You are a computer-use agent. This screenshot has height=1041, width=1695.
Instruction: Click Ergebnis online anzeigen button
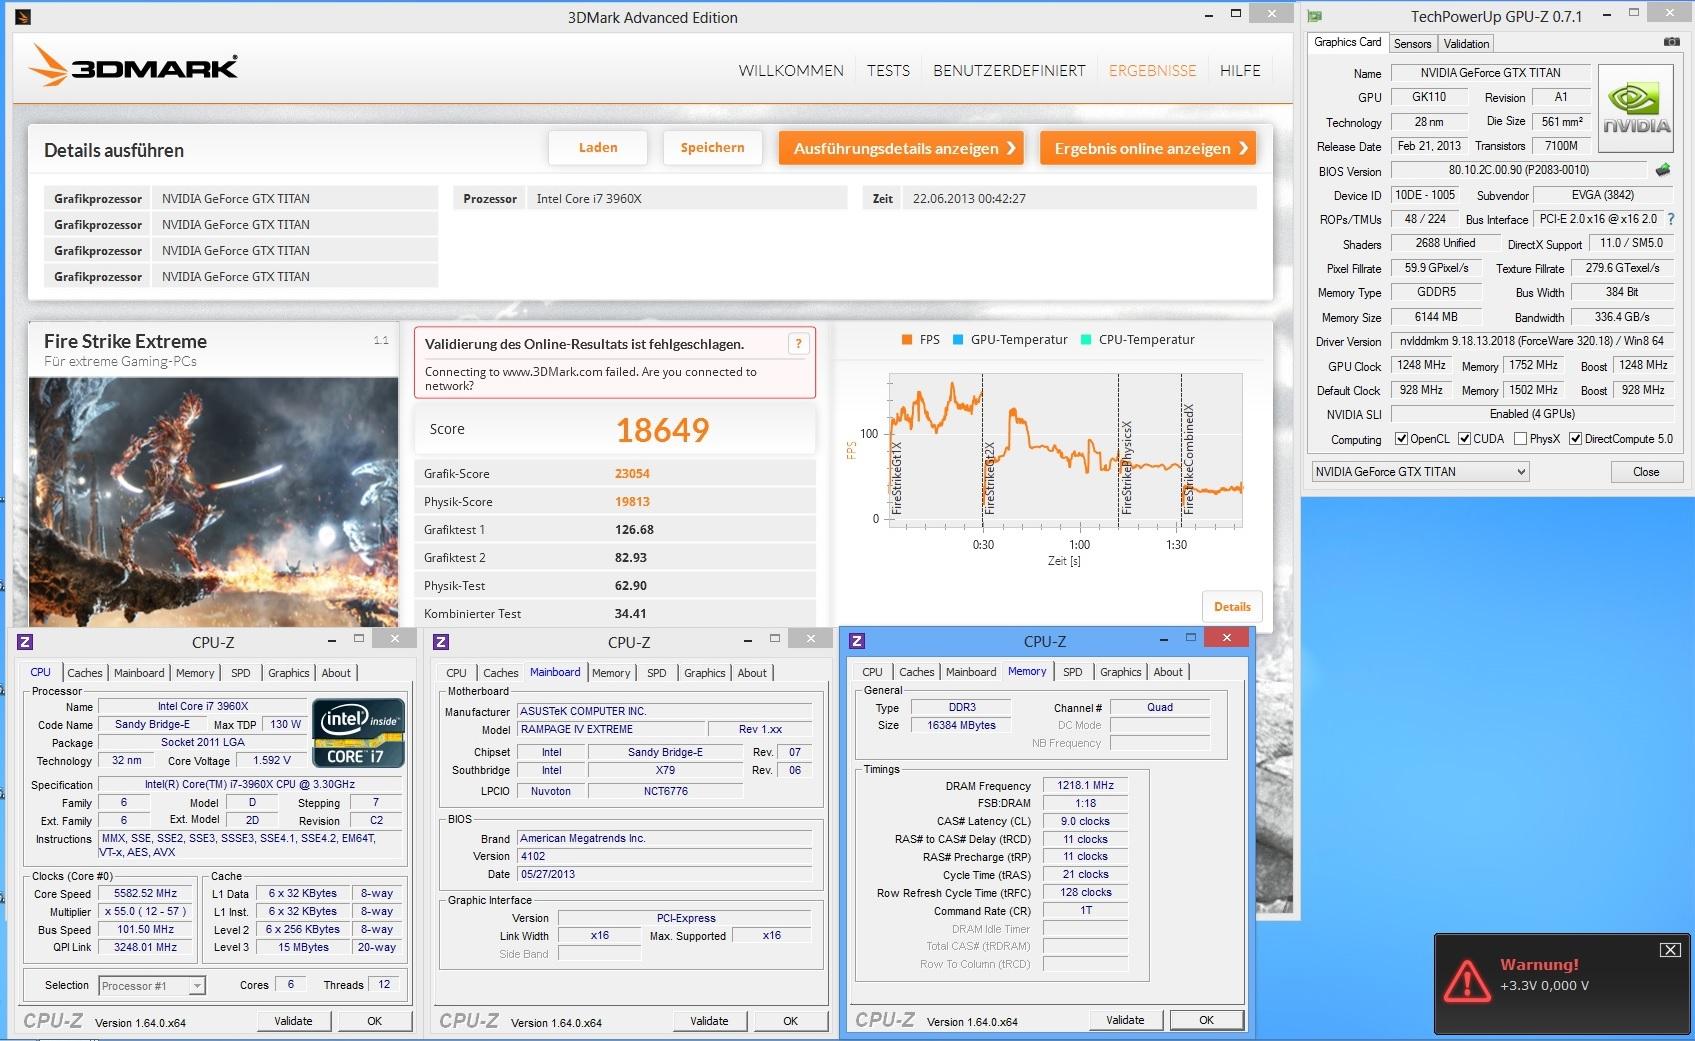tap(1148, 148)
